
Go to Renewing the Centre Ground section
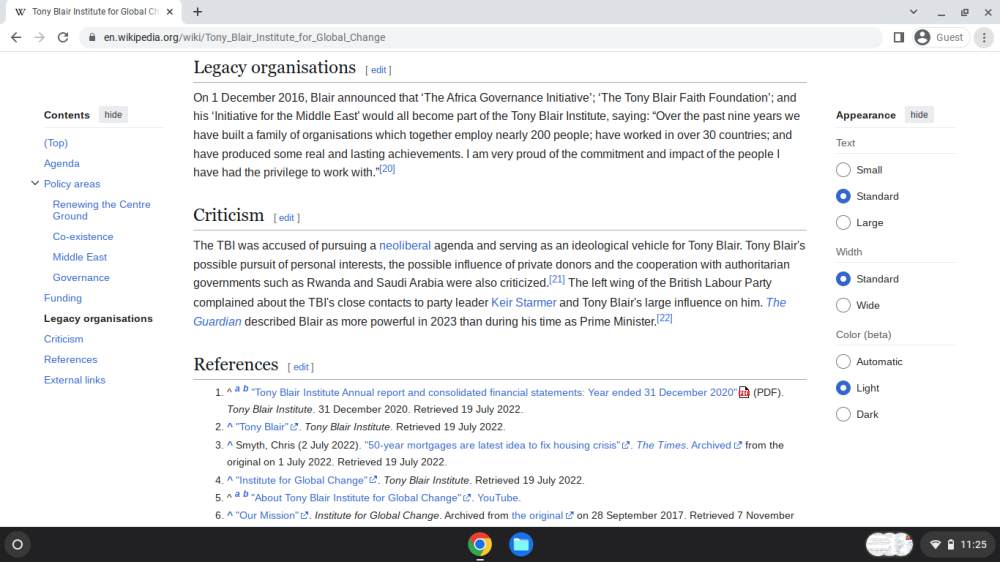tap(101, 210)
